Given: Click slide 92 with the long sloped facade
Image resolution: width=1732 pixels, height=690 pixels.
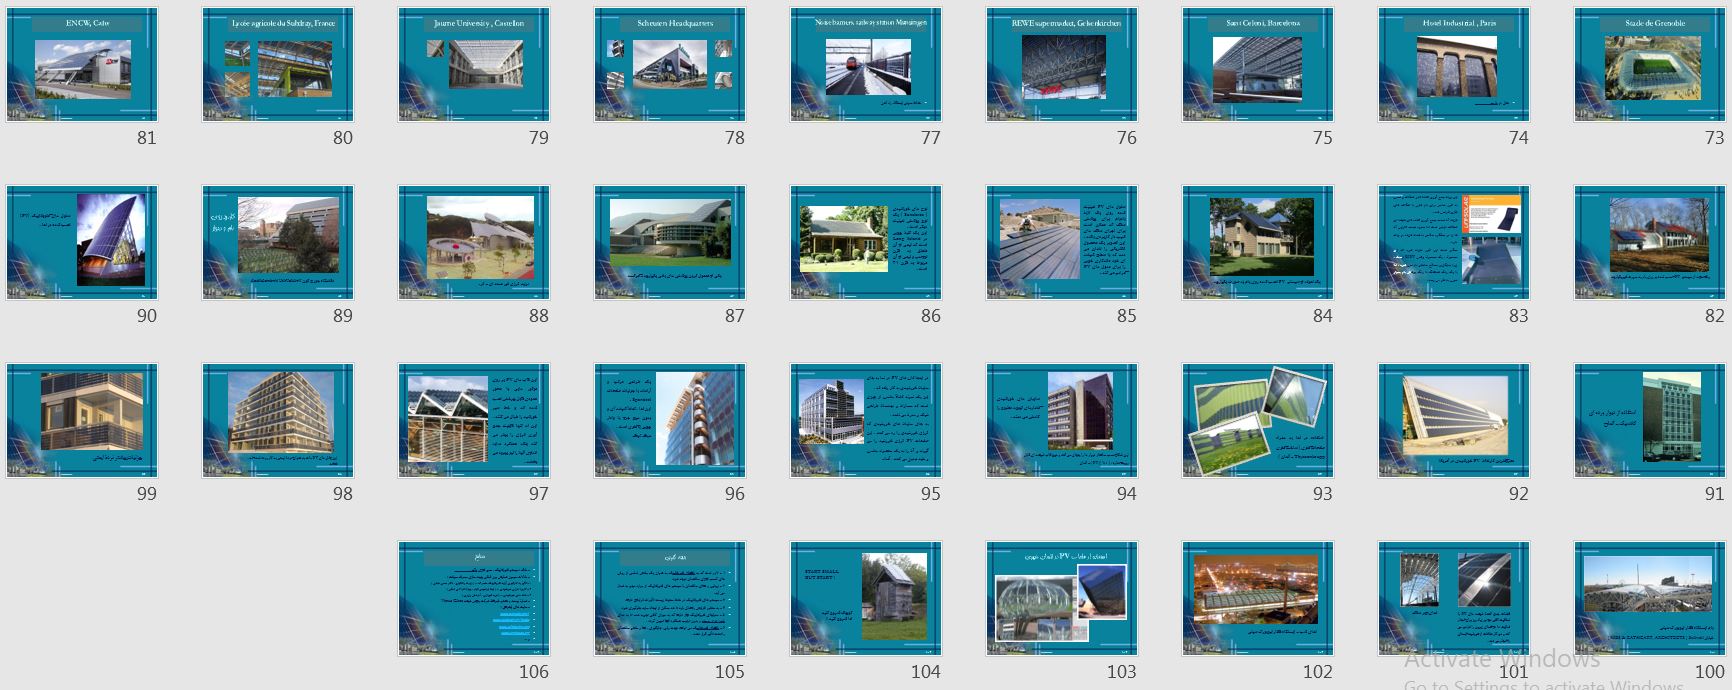Looking at the screenshot, I should pos(1454,421).
